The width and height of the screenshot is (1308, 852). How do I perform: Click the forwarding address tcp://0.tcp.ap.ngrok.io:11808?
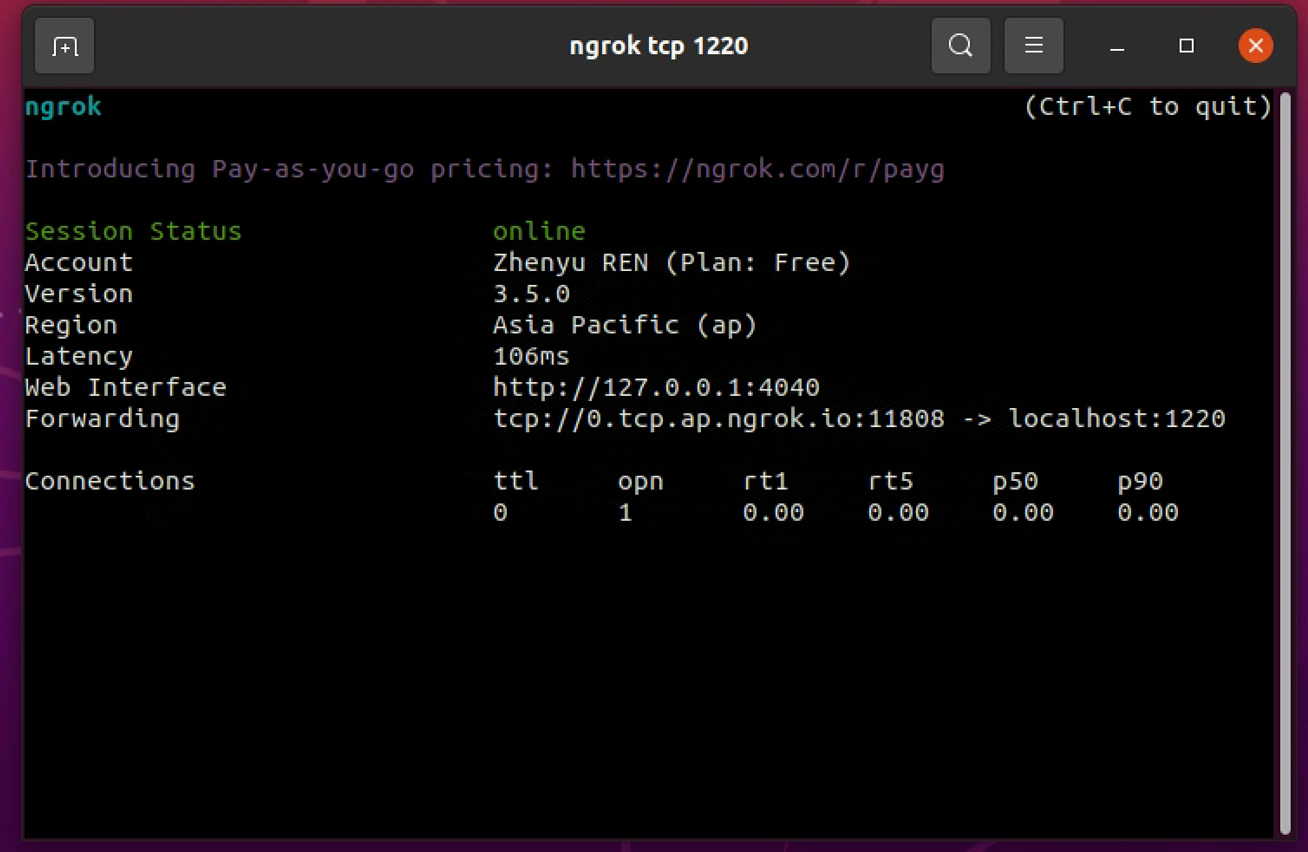click(719, 419)
